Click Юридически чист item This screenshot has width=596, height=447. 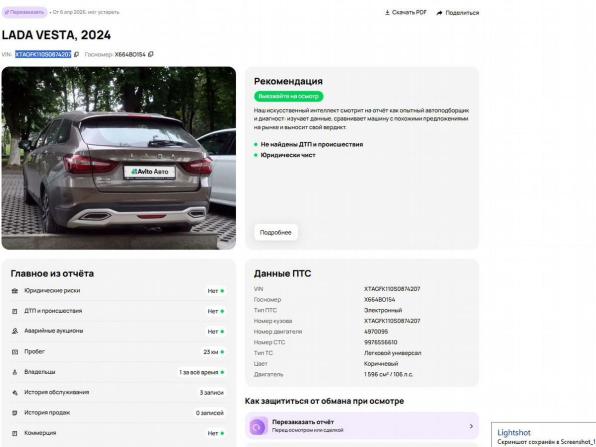288,155
